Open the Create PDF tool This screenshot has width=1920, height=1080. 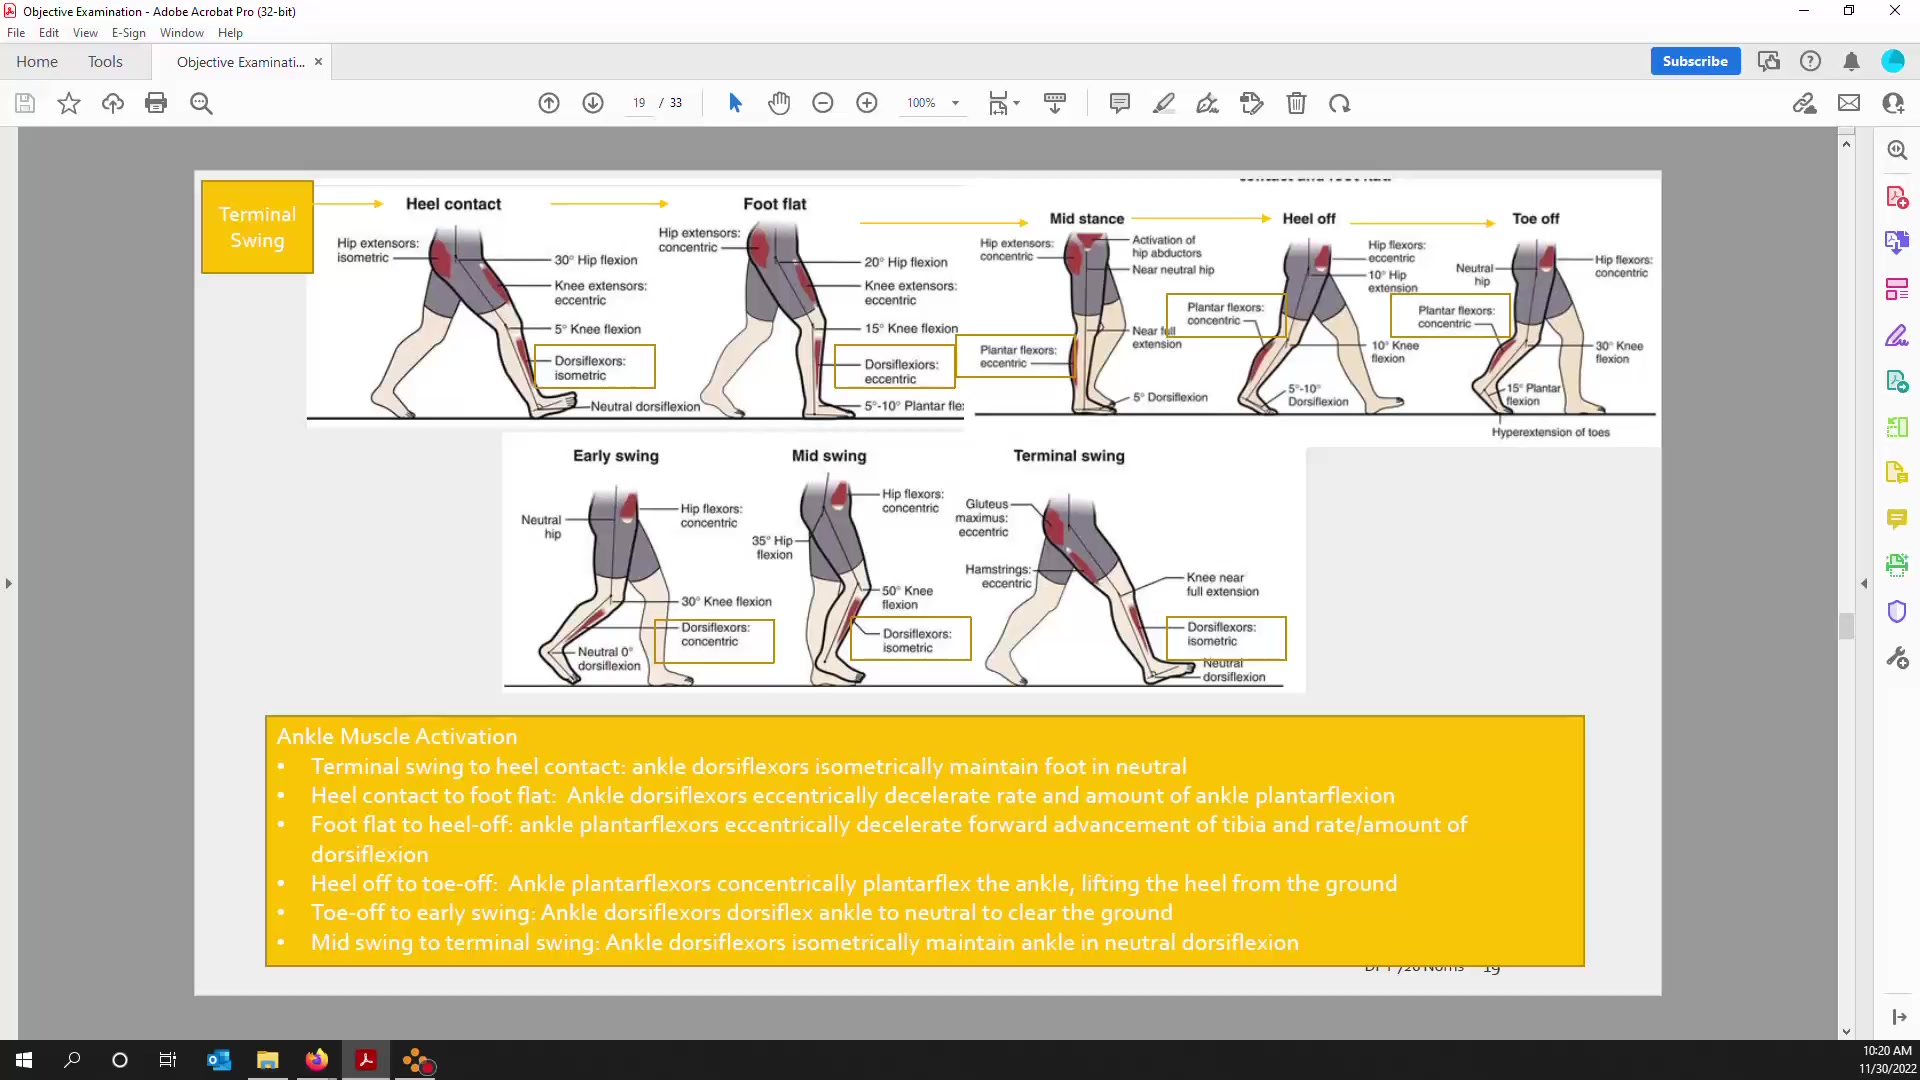click(1897, 196)
